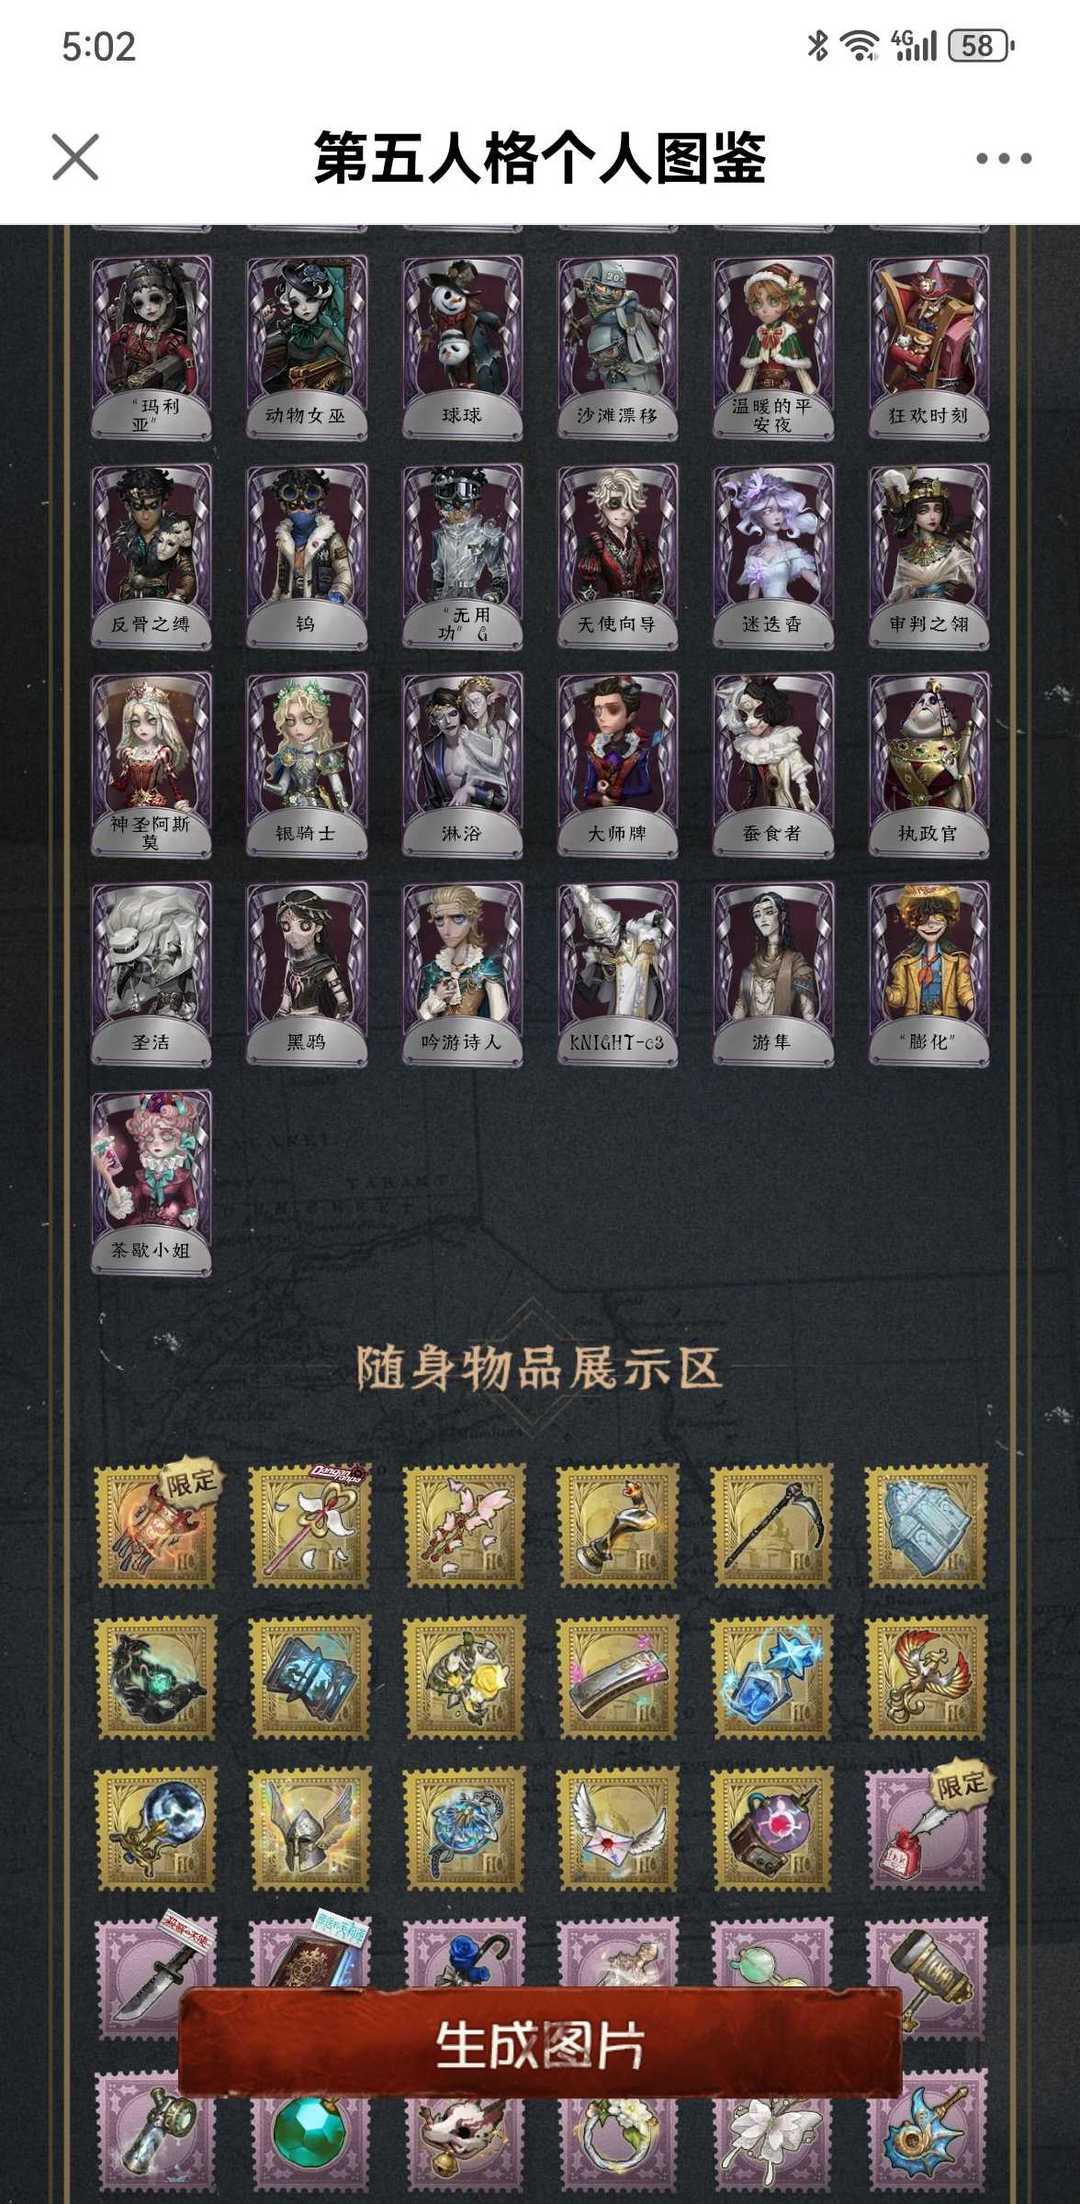Close the 第五人格个人图鉴 page
The image size is (1080, 2204).
coord(75,158)
